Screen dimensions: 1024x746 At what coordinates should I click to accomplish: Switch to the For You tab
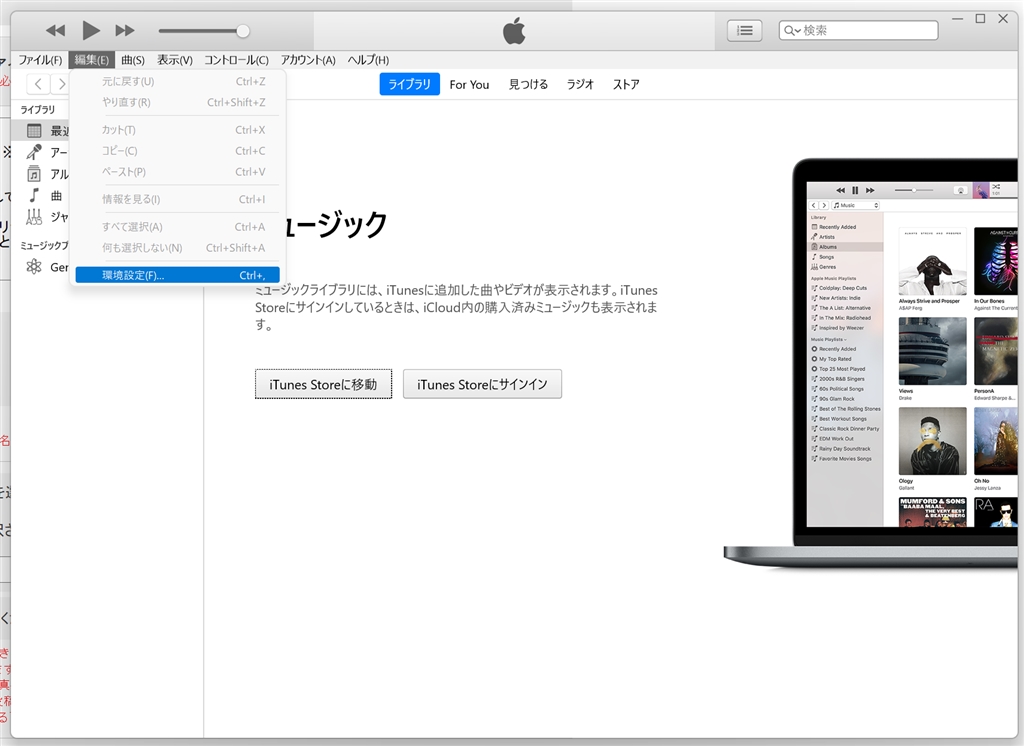469,84
